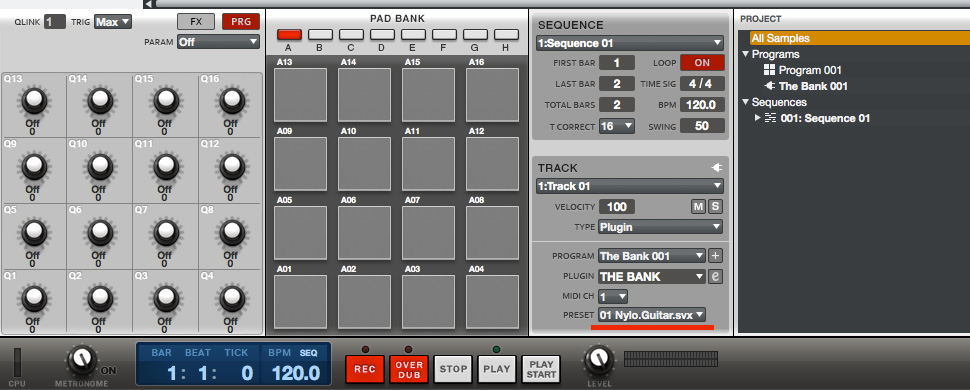Viewport: 970px width, 390px height.
Task: Click the Q11 knob
Action: pyautogui.click(x=166, y=166)
